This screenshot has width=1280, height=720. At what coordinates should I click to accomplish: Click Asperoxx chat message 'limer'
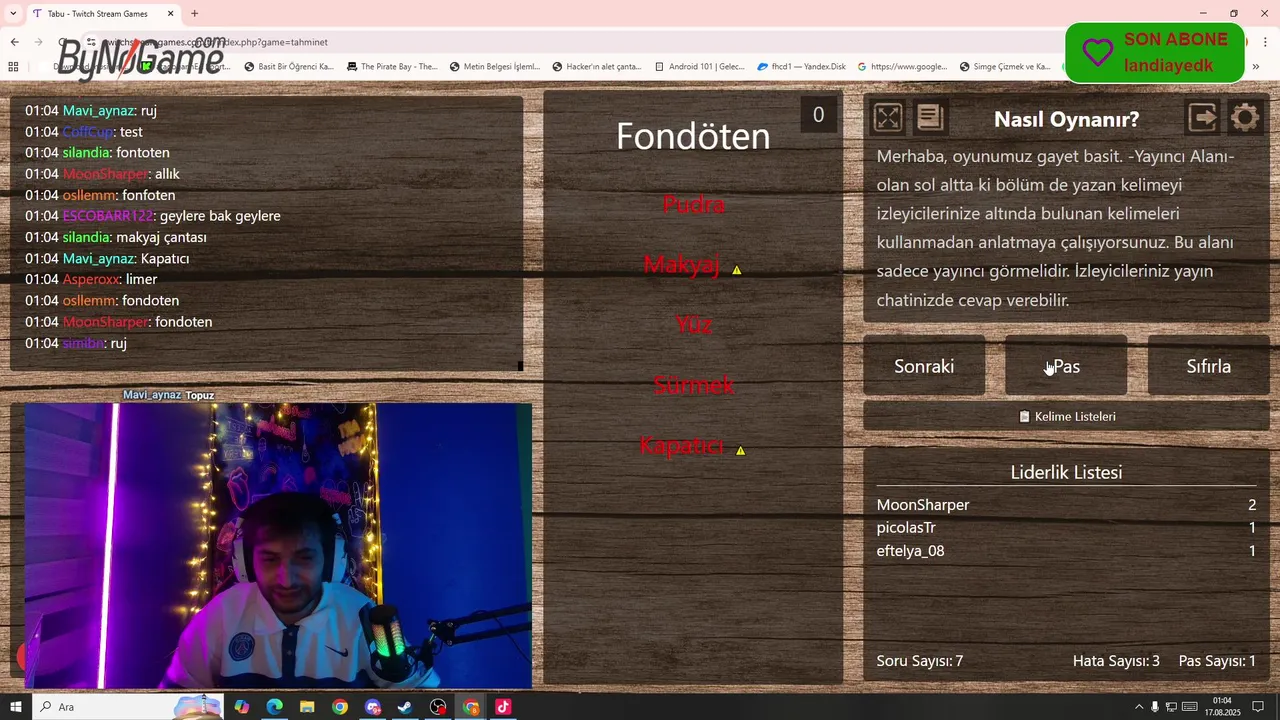pos(141,279)
